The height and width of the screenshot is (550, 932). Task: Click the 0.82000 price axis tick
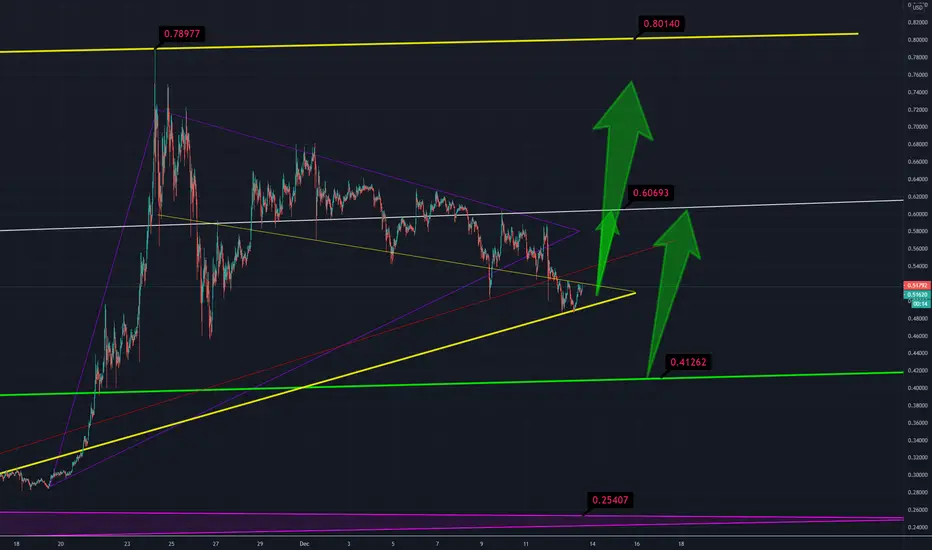(918, 23)
